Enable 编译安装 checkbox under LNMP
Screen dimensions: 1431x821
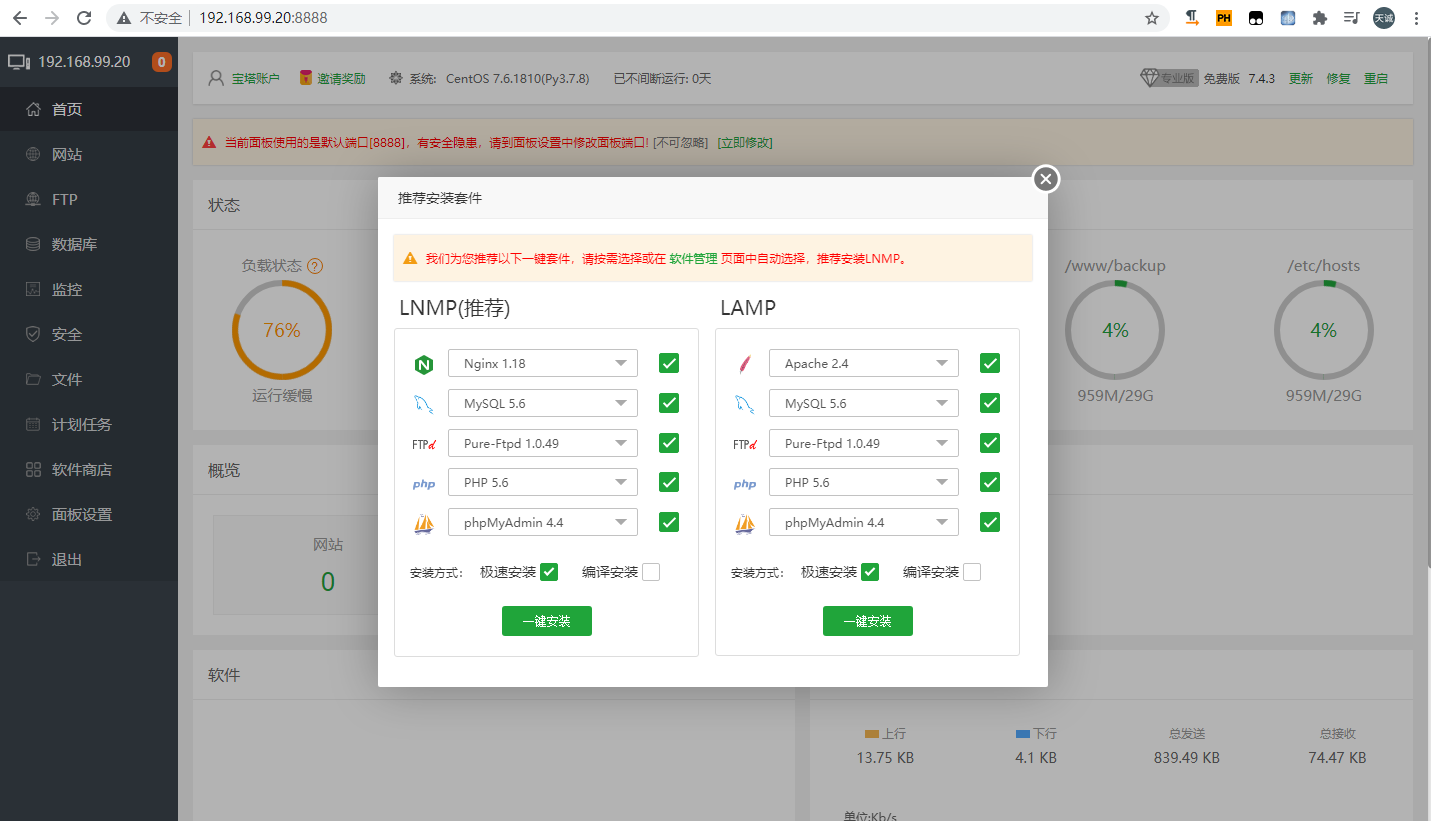tap(651, 572)
